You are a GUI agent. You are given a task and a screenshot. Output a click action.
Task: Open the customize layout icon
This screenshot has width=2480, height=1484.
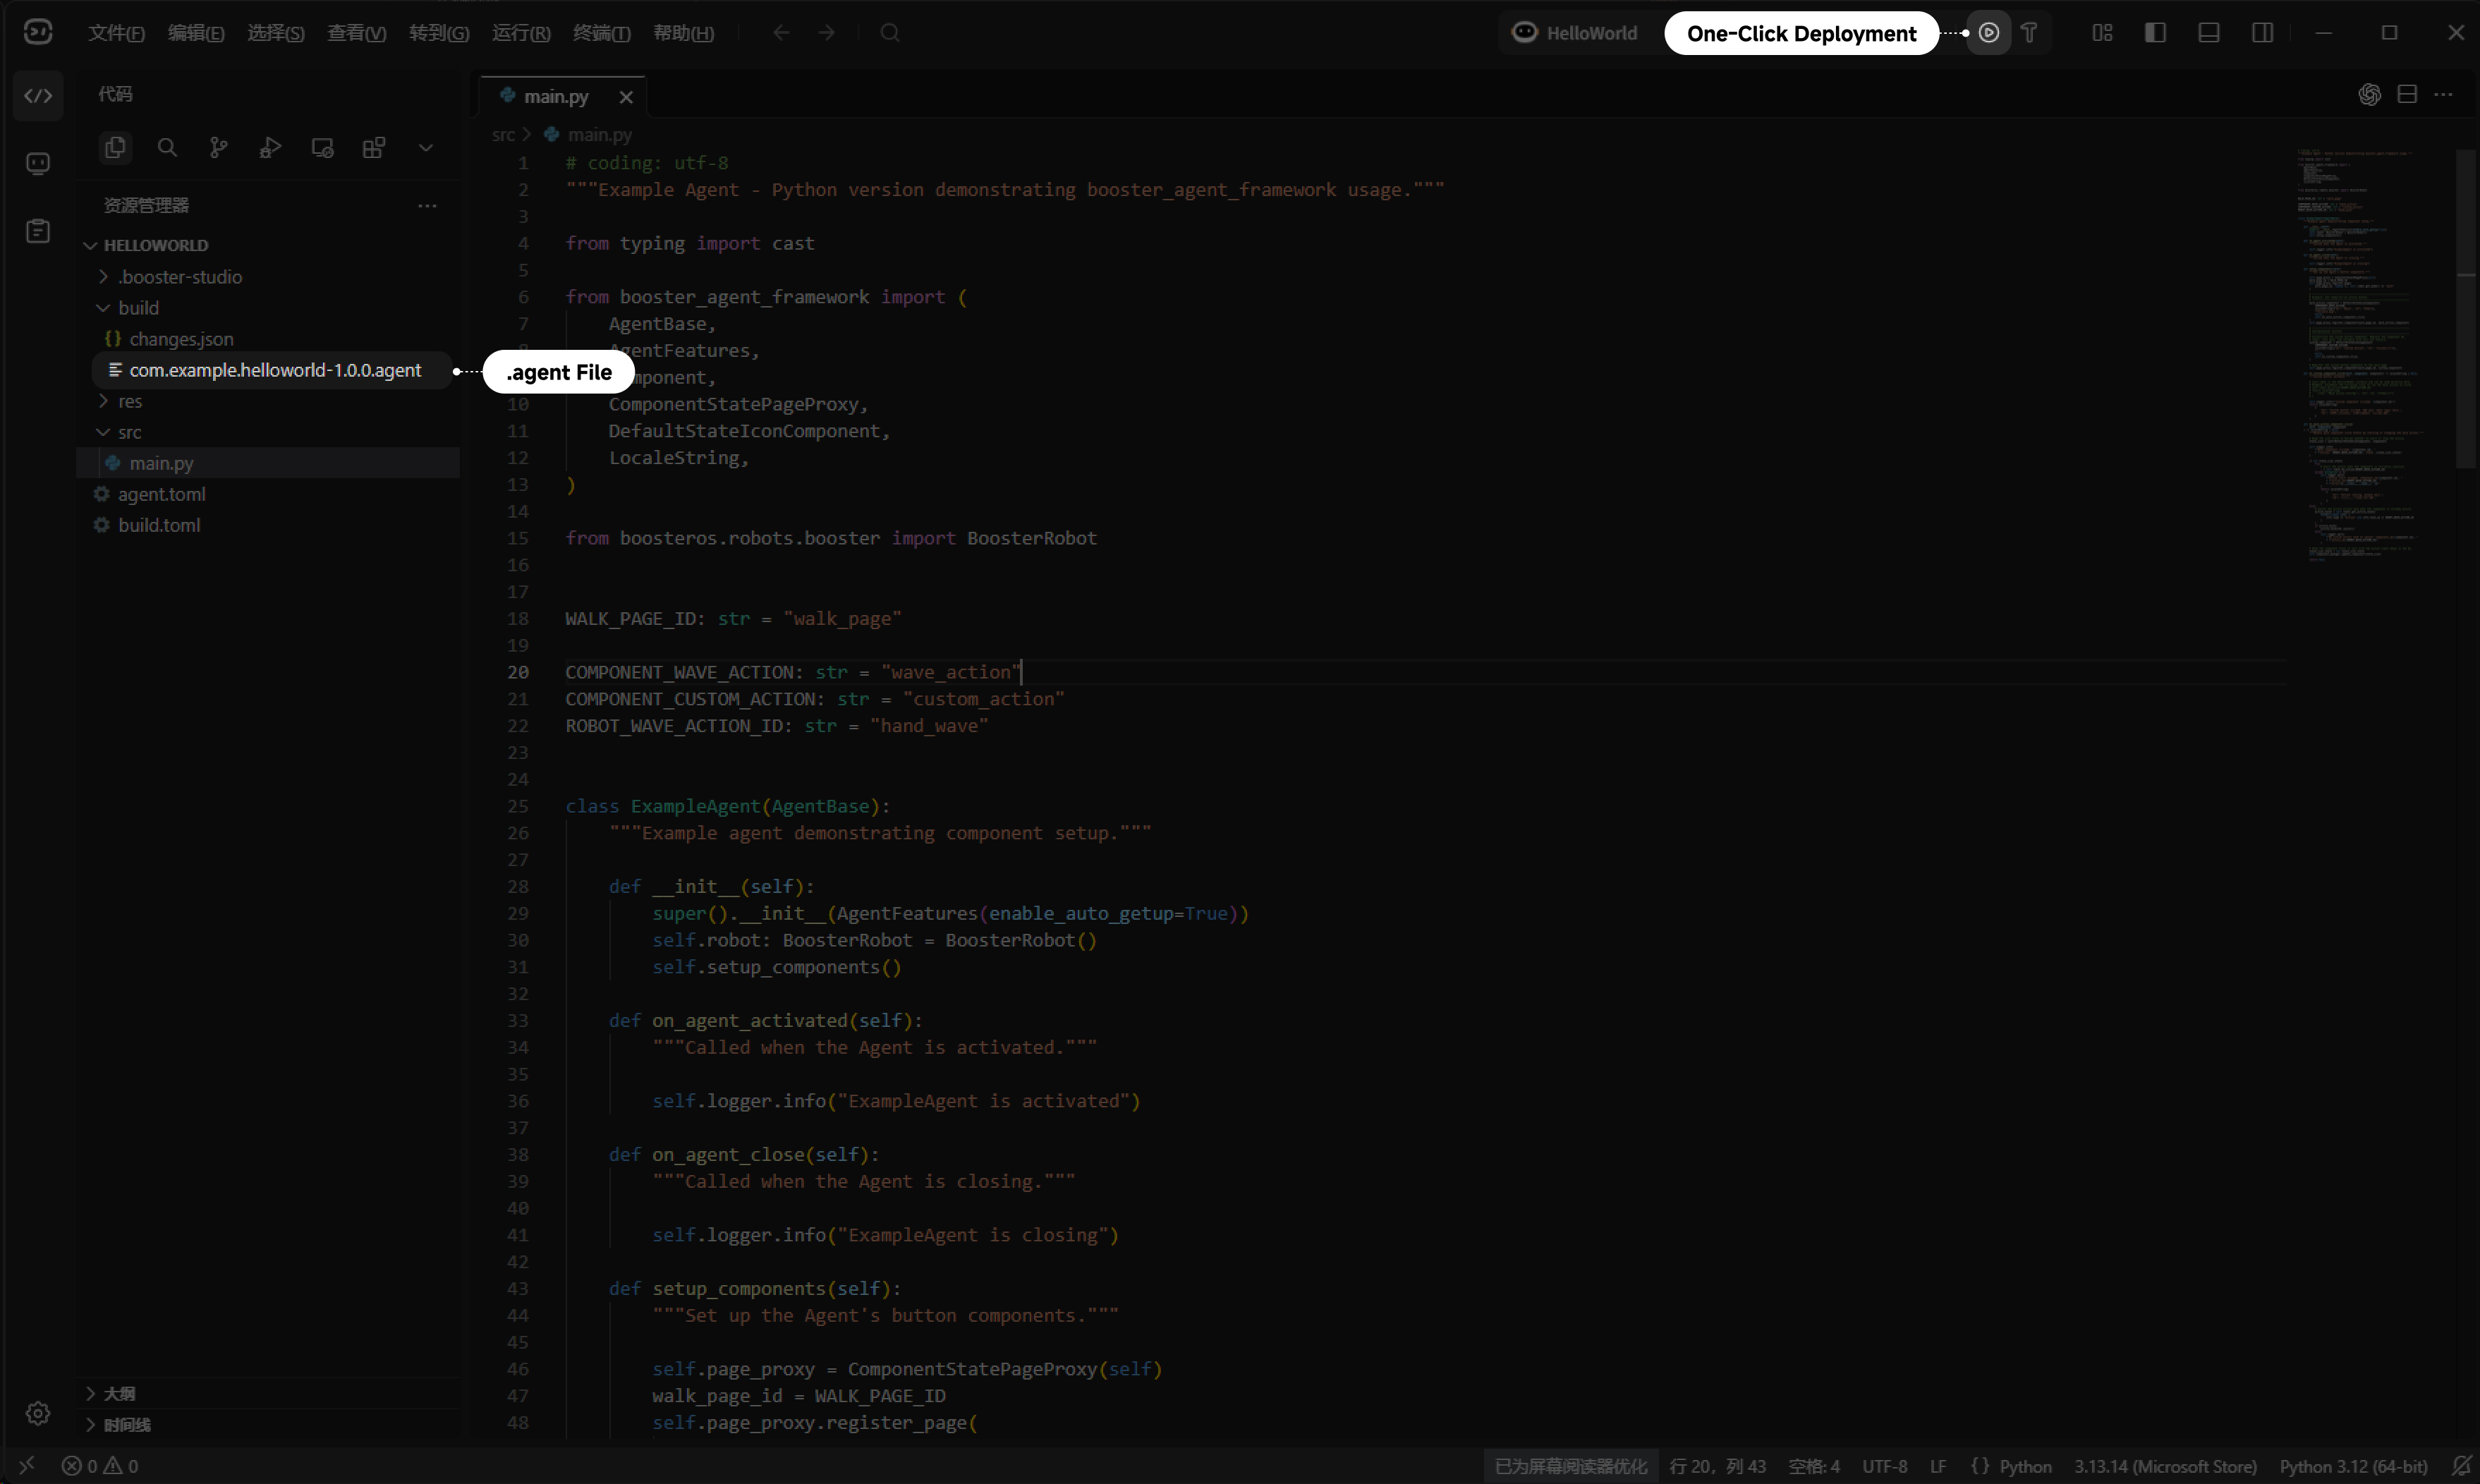tap(2102, 33)
